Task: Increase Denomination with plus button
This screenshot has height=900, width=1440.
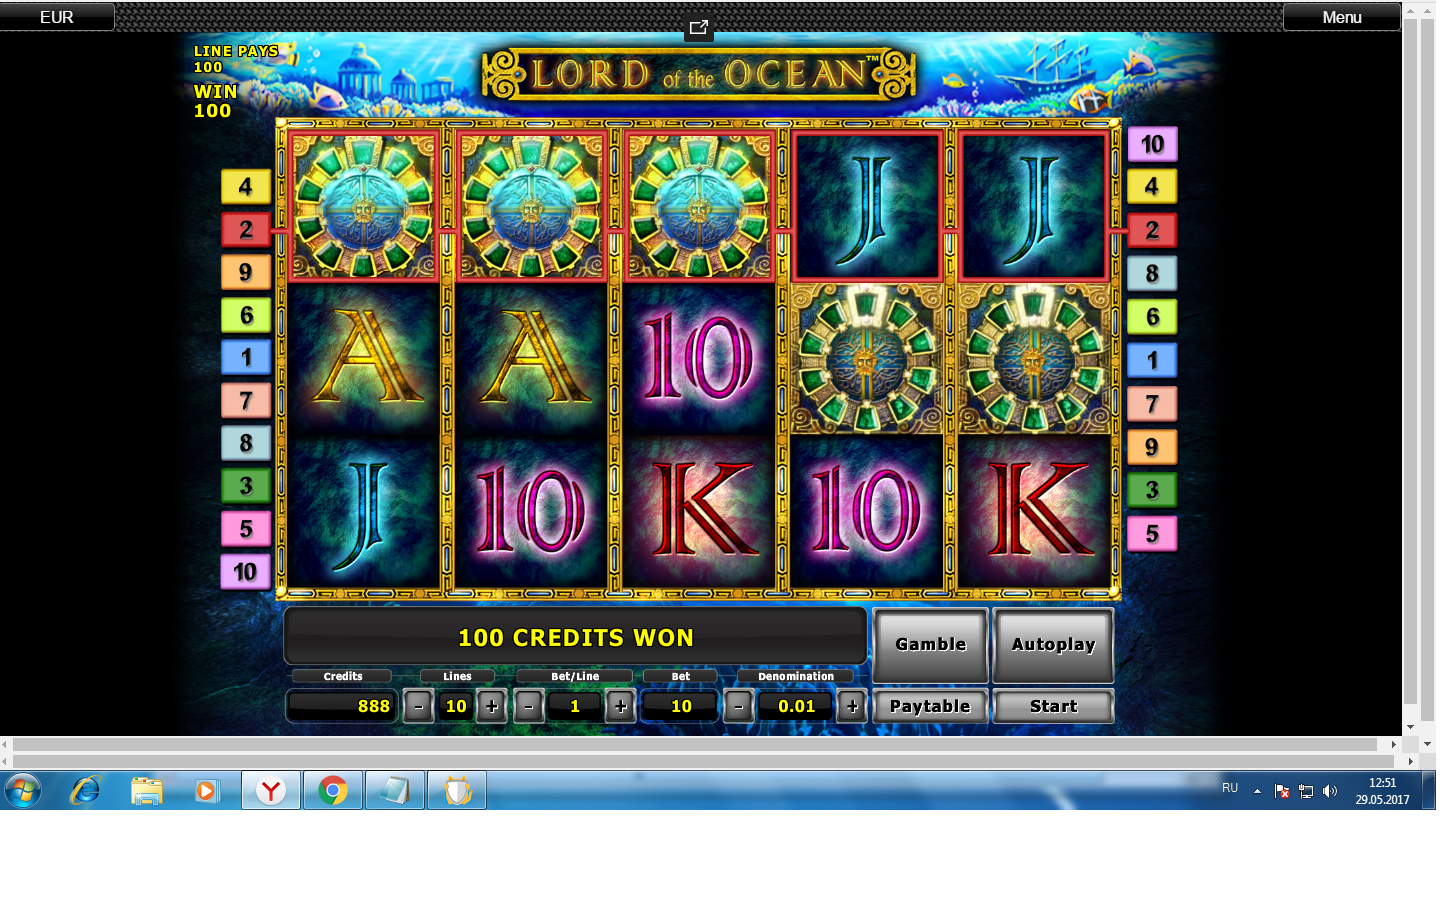Action: (x=852, y=706)
